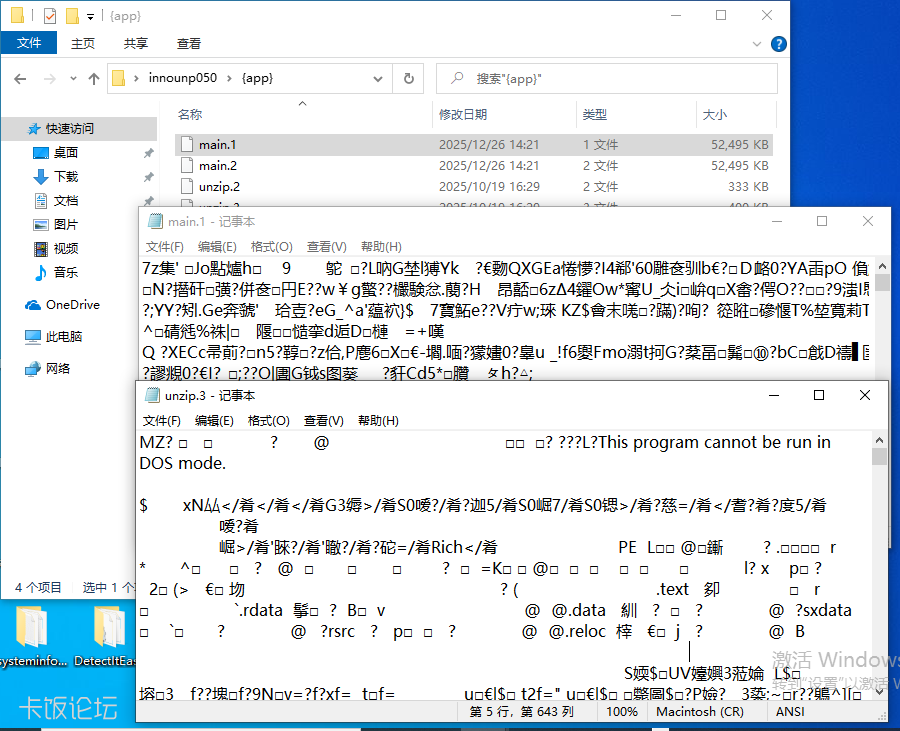Refresh the {app} folder view
Viewport: 900px width, 731px height.
pos(407,78)
